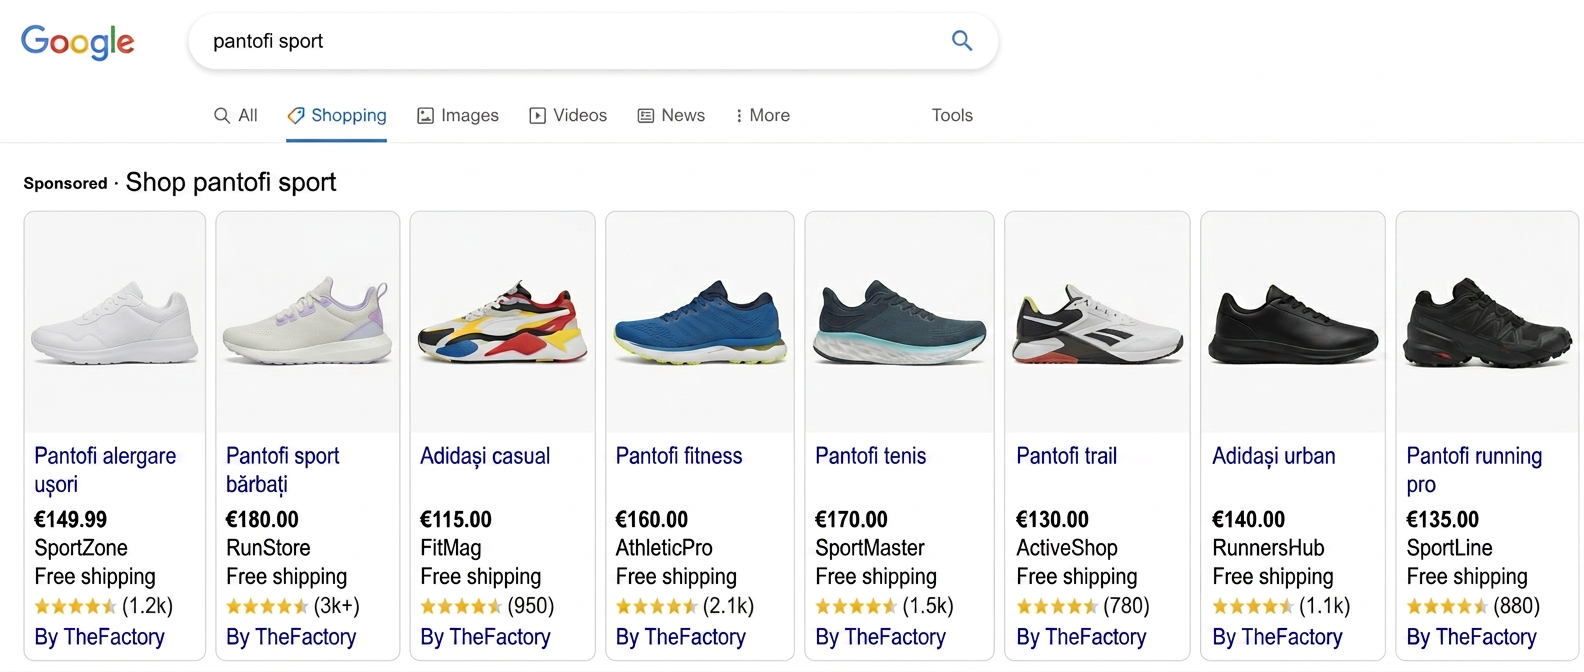The width and height of the screenshot is (1584, 672).
Task: Click the star rating with (1.5k) reviews
Action: 885,606
